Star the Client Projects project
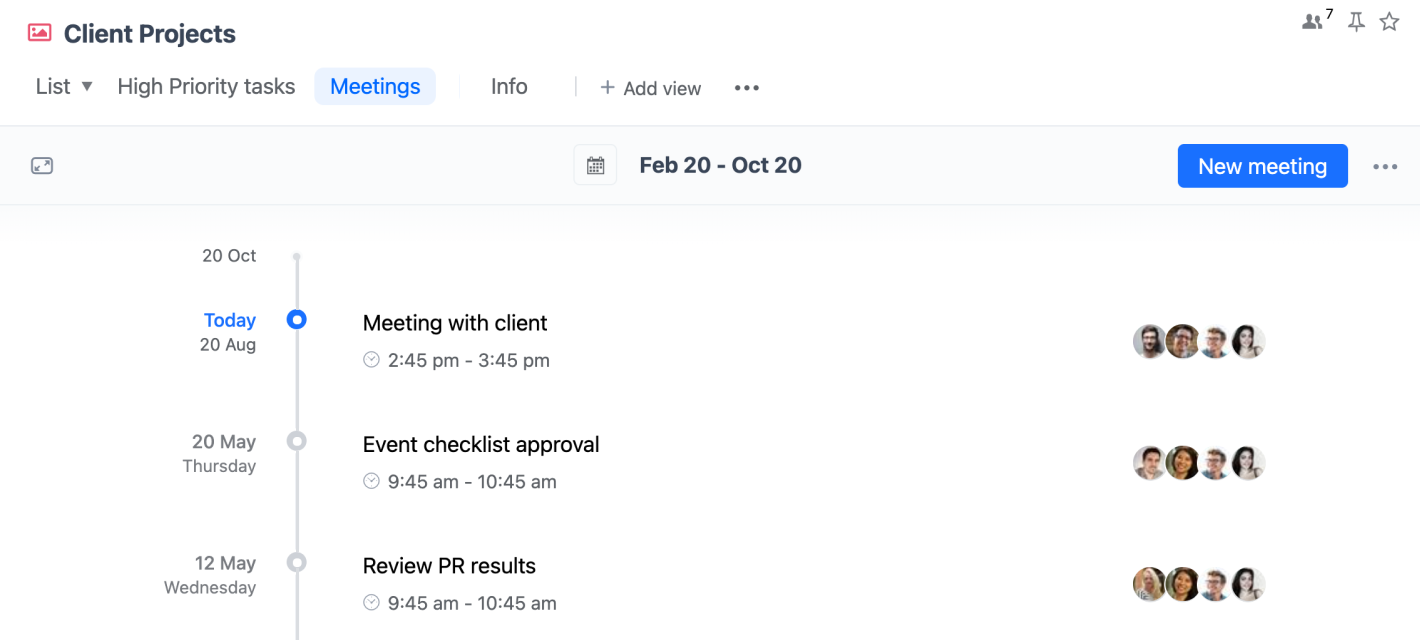This screenshot has height=640, width=1420. (1389, 22)
